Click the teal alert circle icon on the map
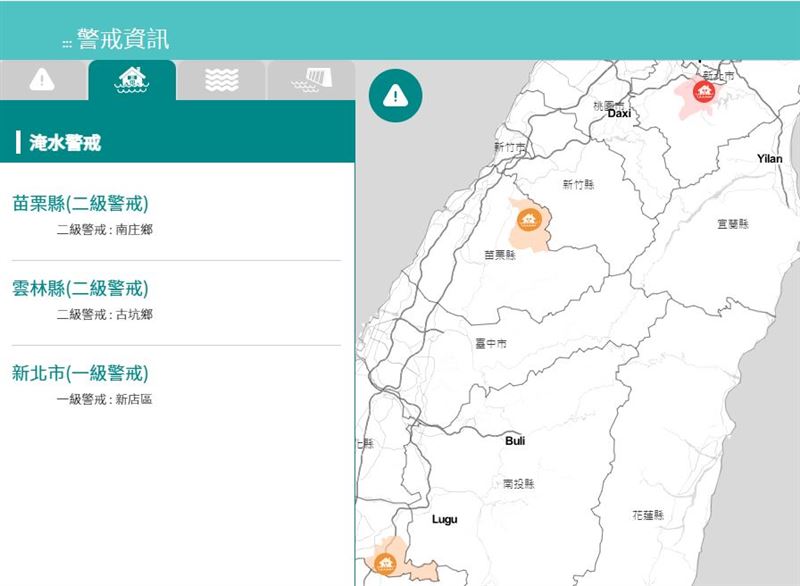Viewport: 800px width, 586px height. [396, 92]
